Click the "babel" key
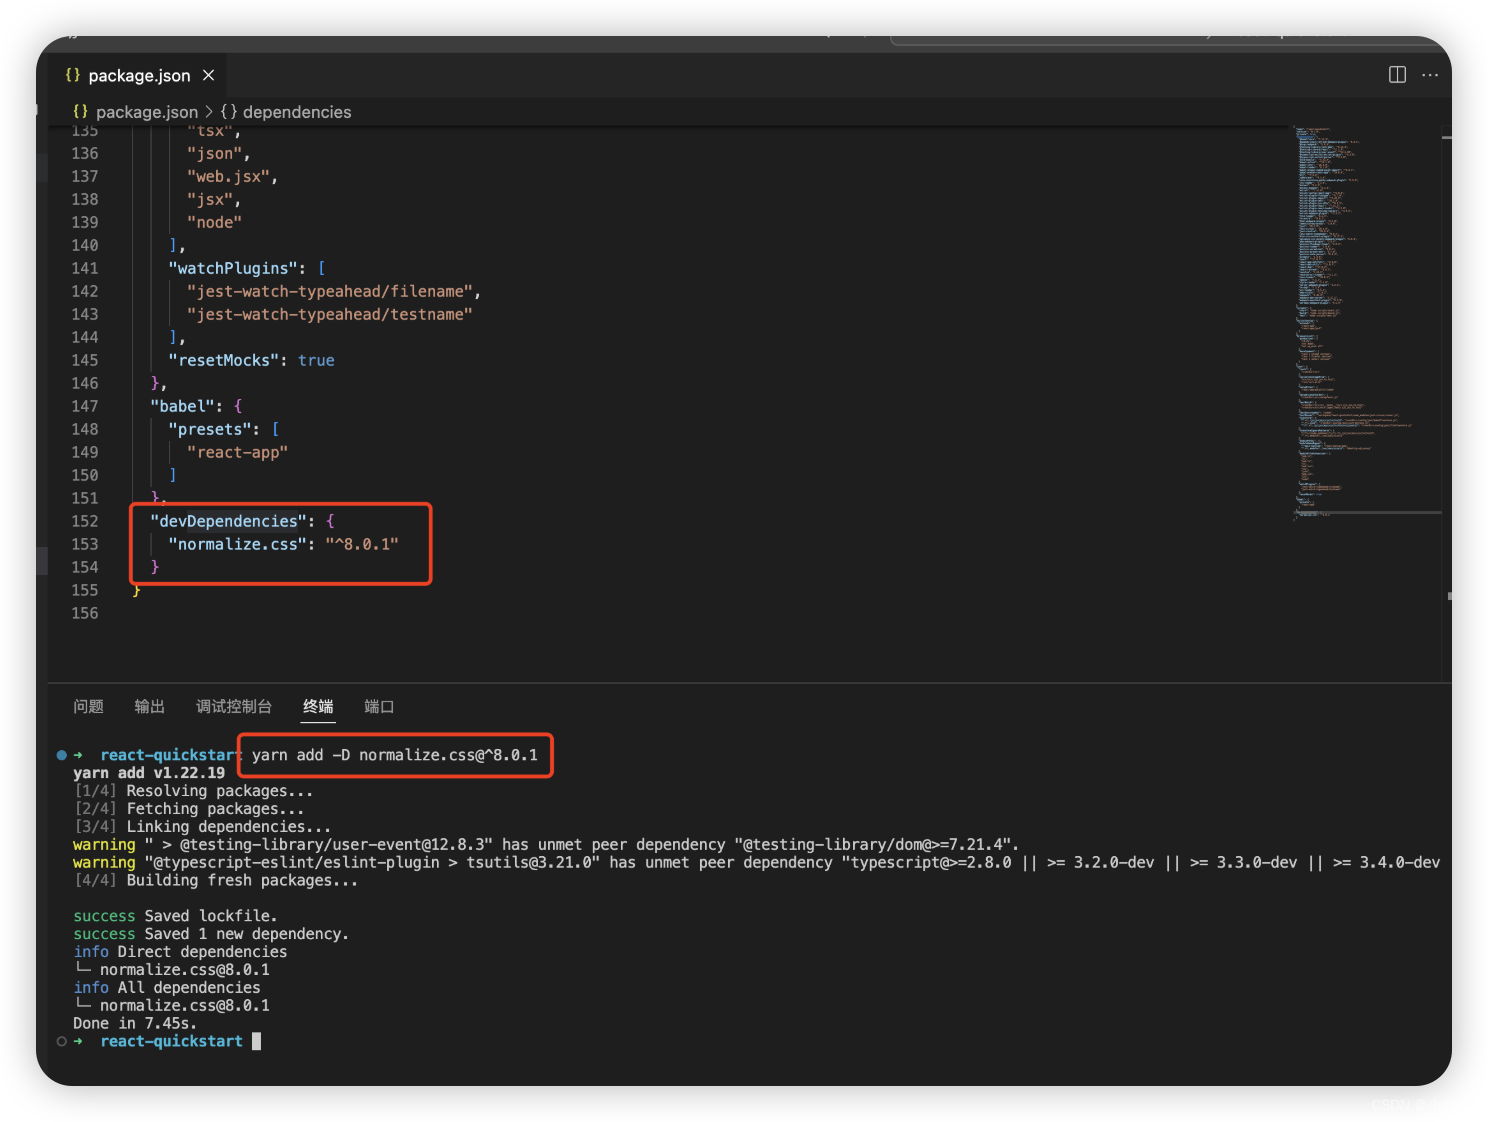 point(182,406)
